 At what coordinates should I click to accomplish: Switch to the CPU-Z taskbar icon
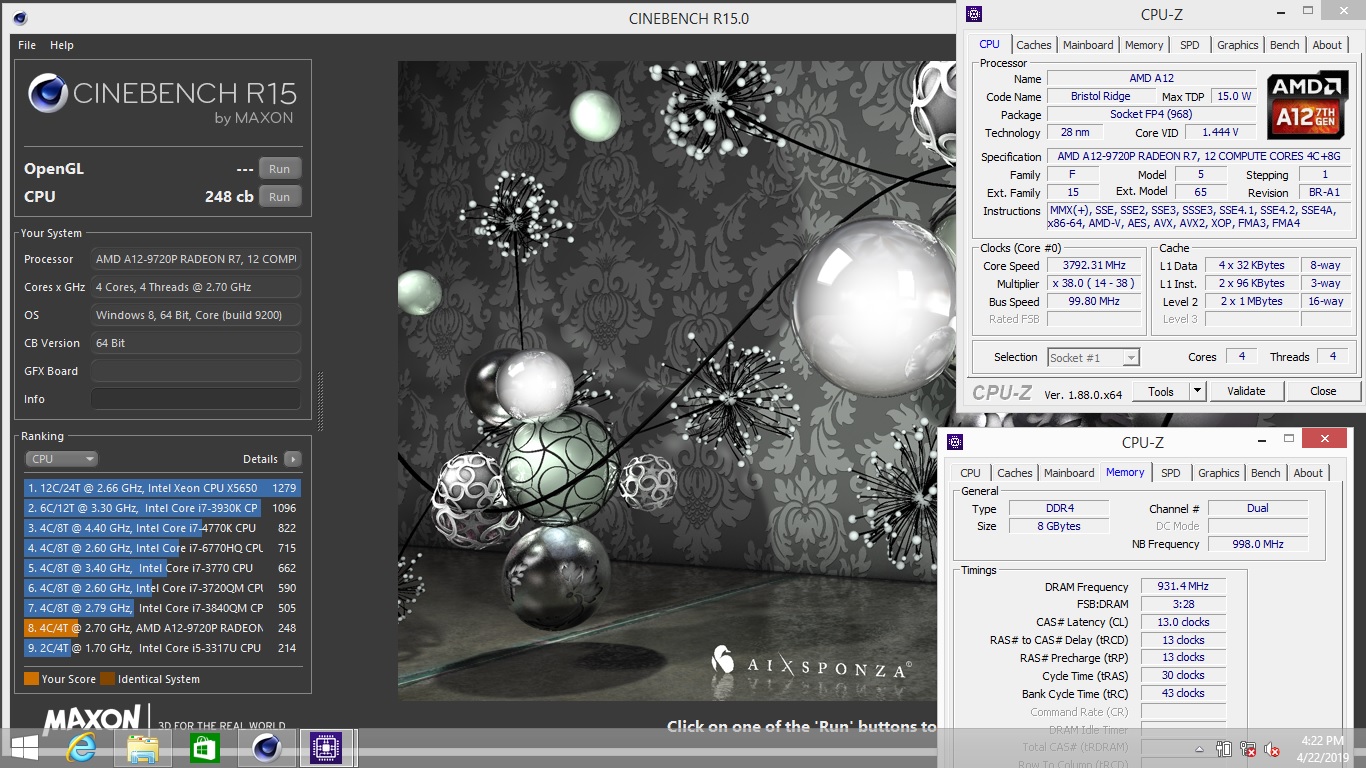pos(326,748)
